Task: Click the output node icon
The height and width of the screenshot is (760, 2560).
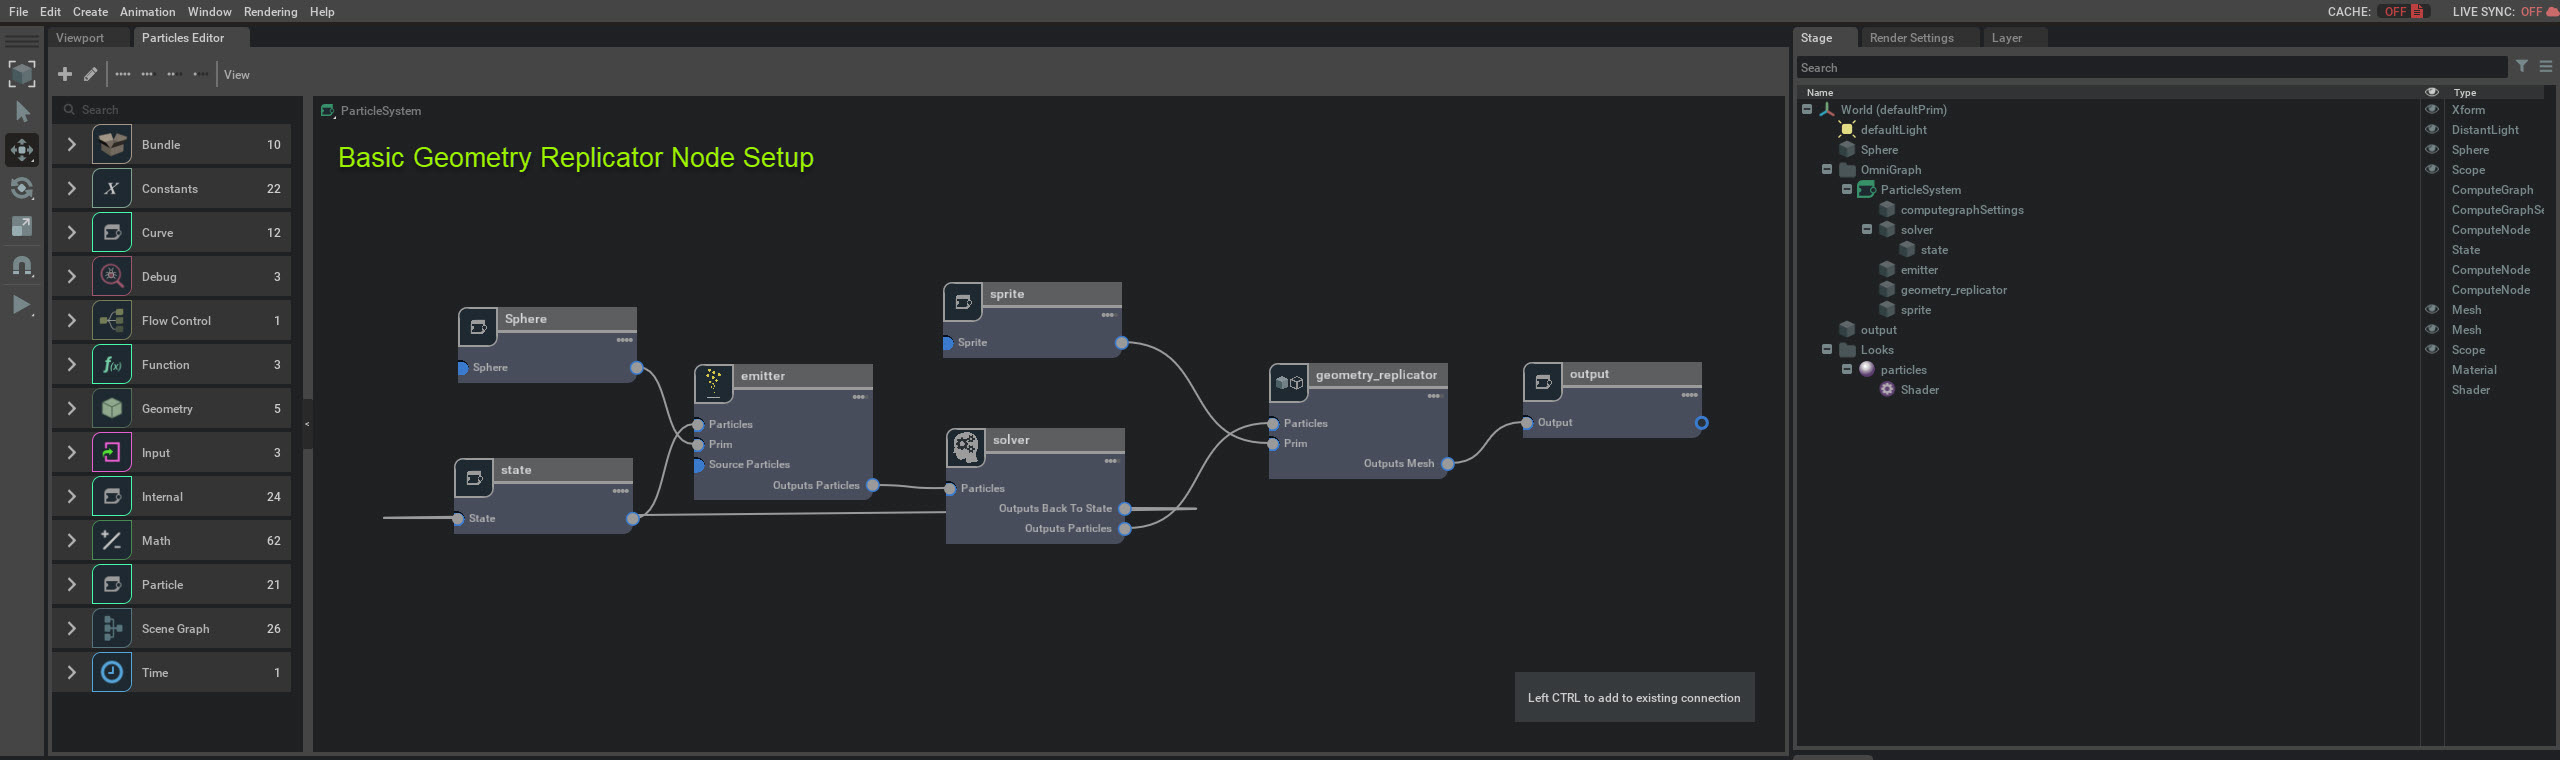Action: (1543, 382)
